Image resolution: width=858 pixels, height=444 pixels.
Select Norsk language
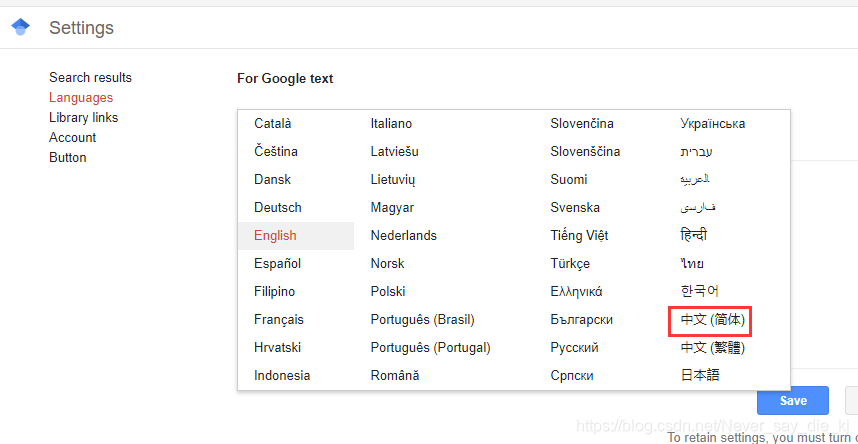click(x=387, y=264)
